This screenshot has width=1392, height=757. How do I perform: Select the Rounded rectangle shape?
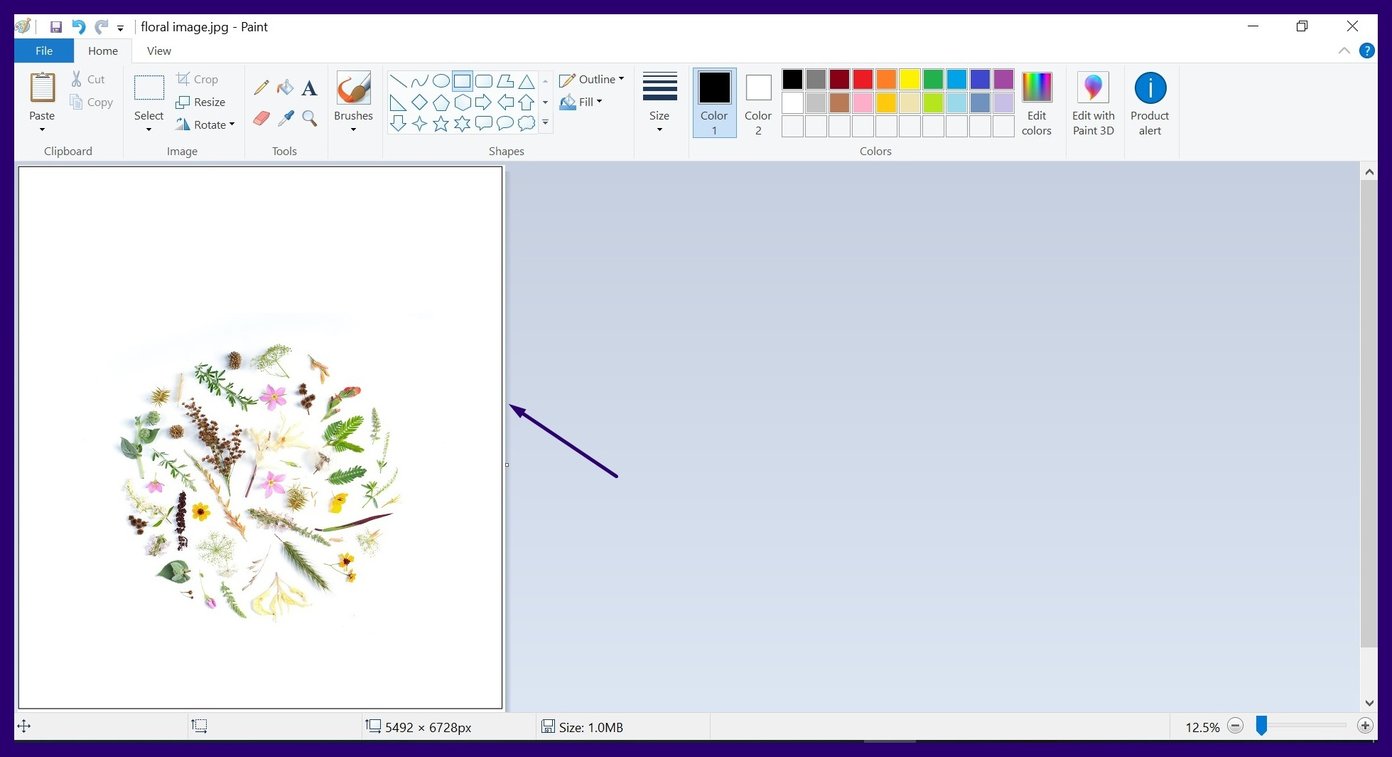[484, 81]
